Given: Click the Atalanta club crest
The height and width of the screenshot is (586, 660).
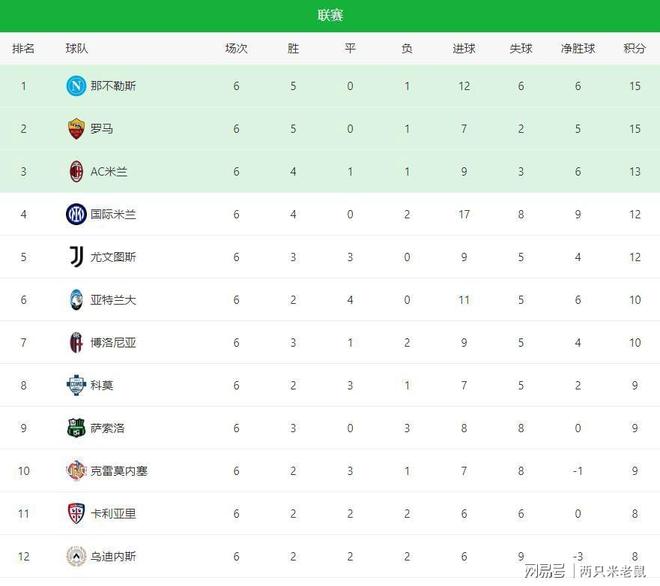Looking at the screenshot, I should coord(76,300).
